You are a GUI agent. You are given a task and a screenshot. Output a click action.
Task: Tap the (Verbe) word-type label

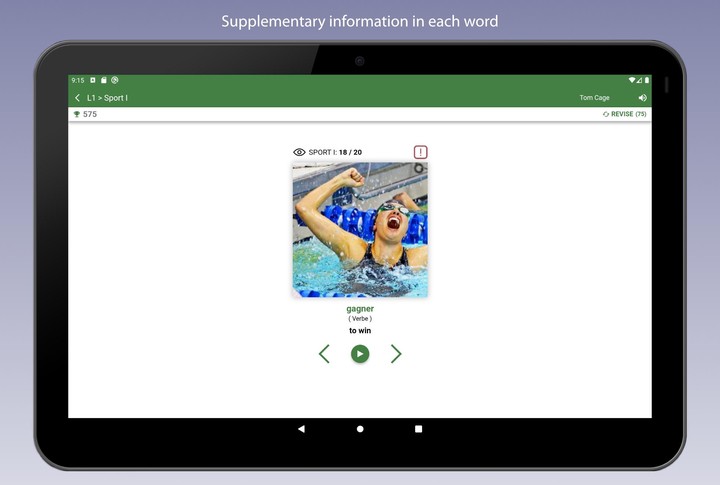tap(360, 319)
